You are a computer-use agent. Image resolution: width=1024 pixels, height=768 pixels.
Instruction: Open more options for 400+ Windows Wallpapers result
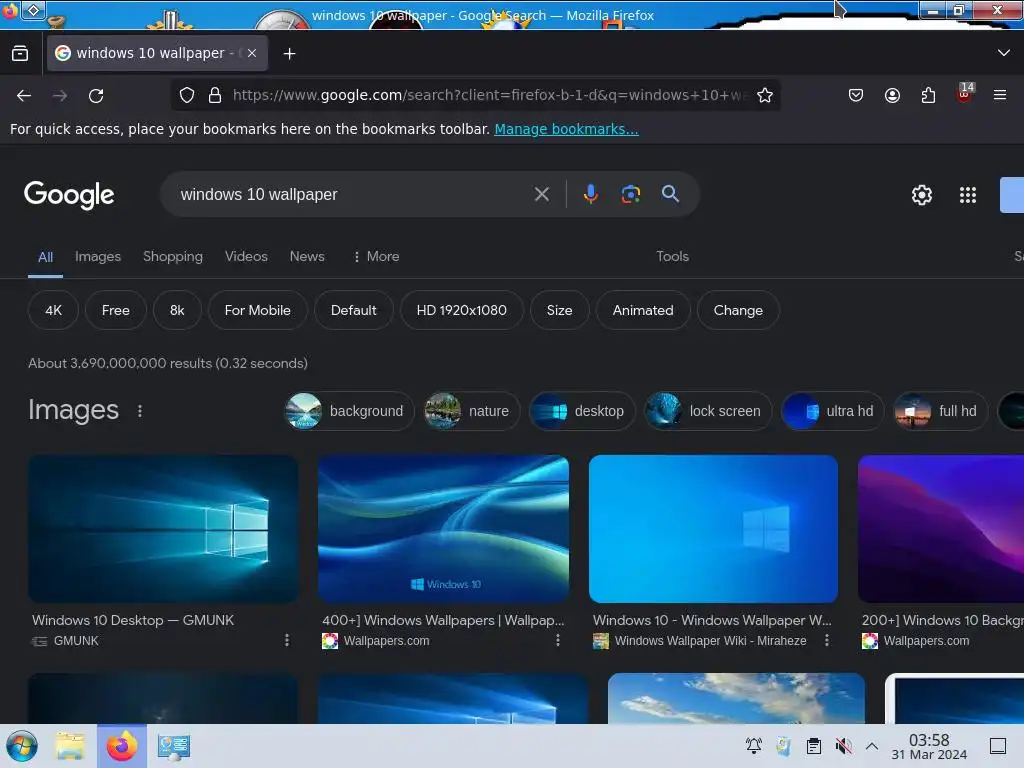coord(558,641)
